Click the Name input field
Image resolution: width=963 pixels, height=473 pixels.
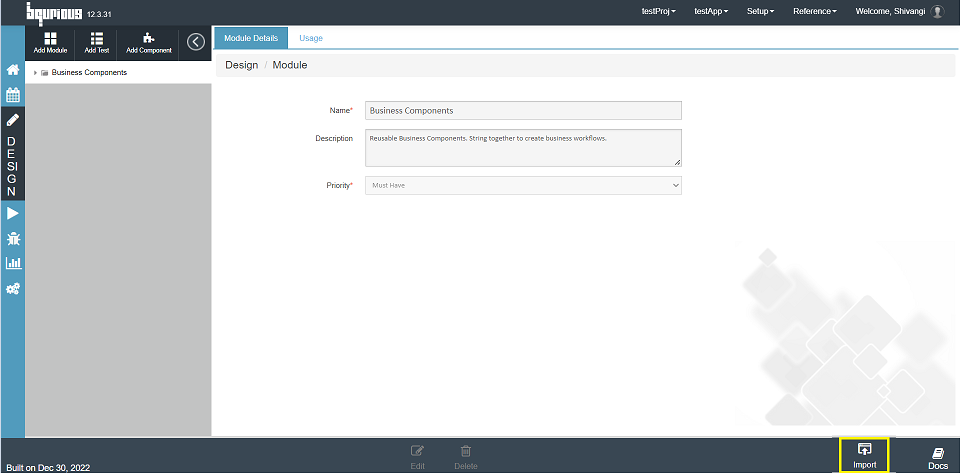pos(523,111)
